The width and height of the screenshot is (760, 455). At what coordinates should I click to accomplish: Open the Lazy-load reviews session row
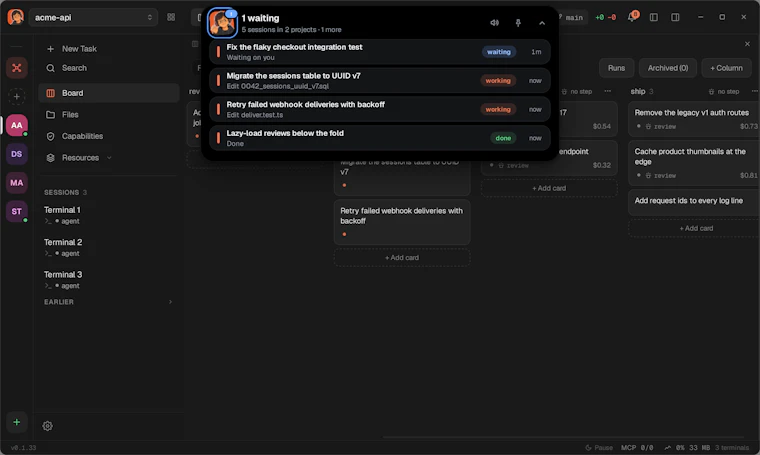click(x=380, y=138)
